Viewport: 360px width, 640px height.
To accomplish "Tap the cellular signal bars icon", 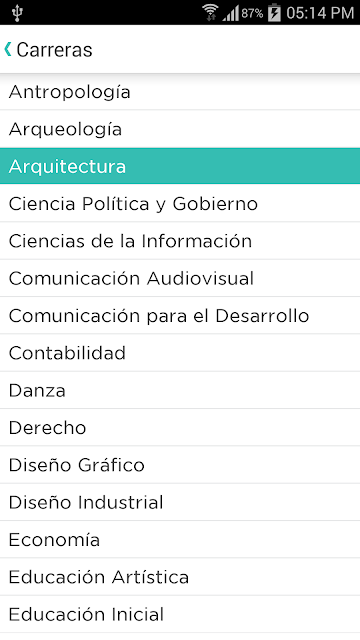I will [x=231, y=13].
